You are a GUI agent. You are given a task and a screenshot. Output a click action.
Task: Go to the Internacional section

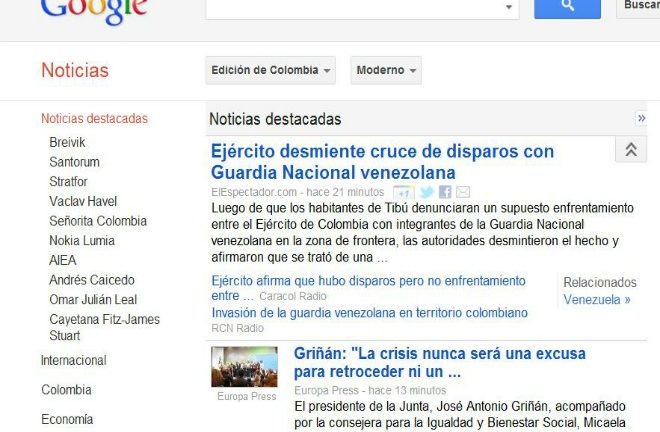pyautogui.click(x=74, y=360)
